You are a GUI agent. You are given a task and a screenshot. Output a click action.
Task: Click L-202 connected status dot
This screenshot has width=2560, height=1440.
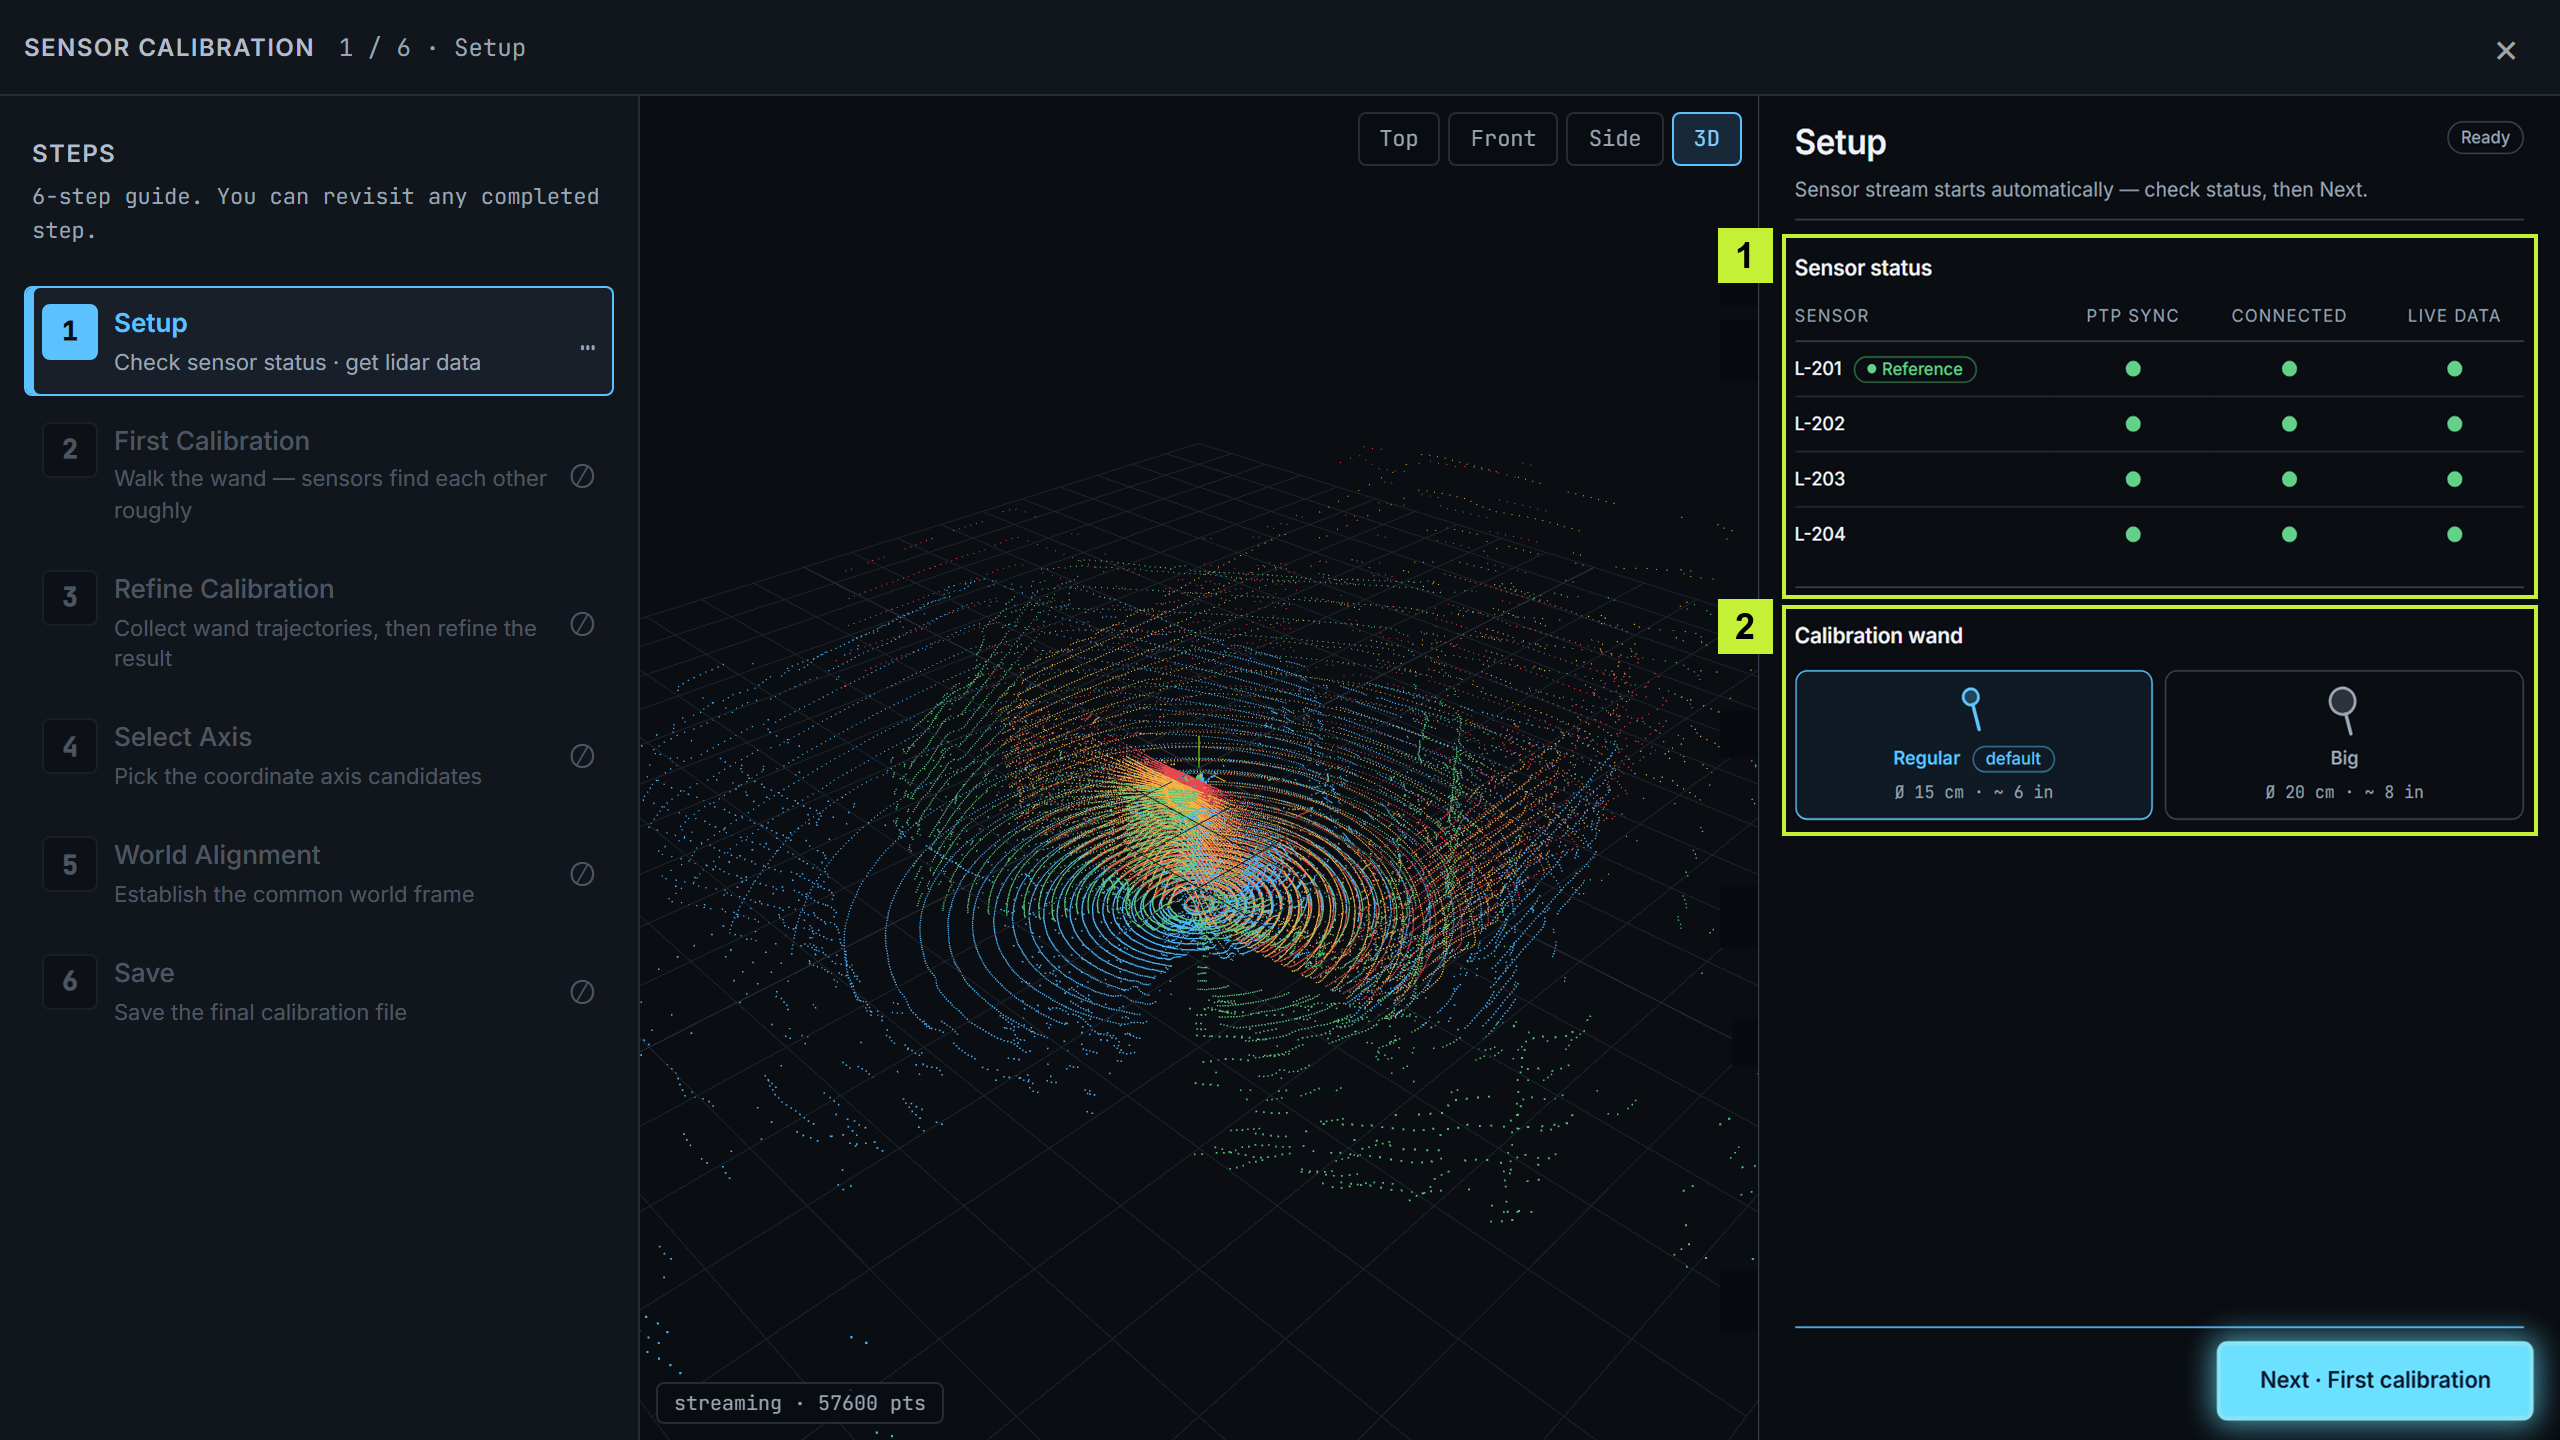2289,424
